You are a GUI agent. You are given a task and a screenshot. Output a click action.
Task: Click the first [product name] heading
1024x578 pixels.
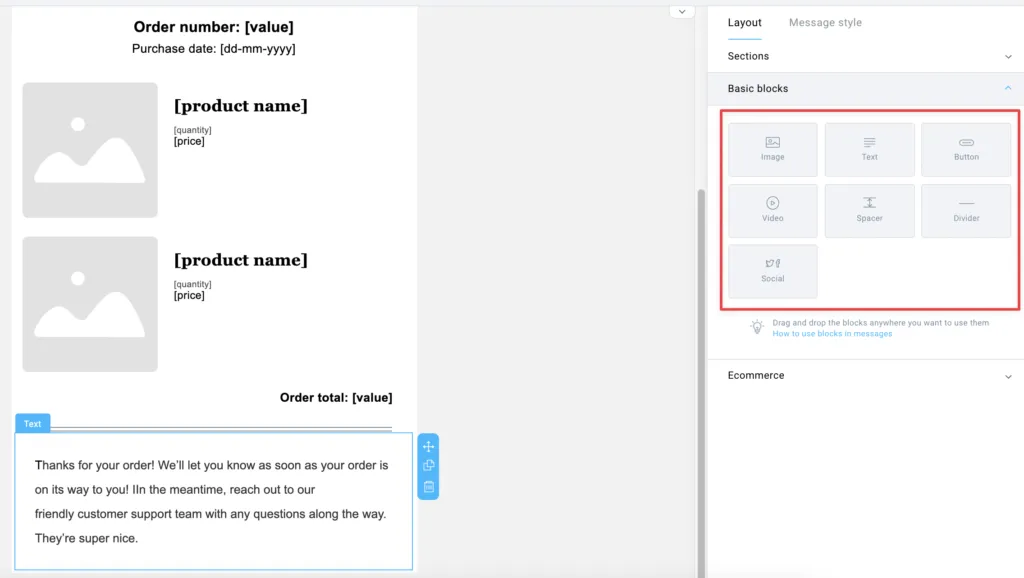240,106
